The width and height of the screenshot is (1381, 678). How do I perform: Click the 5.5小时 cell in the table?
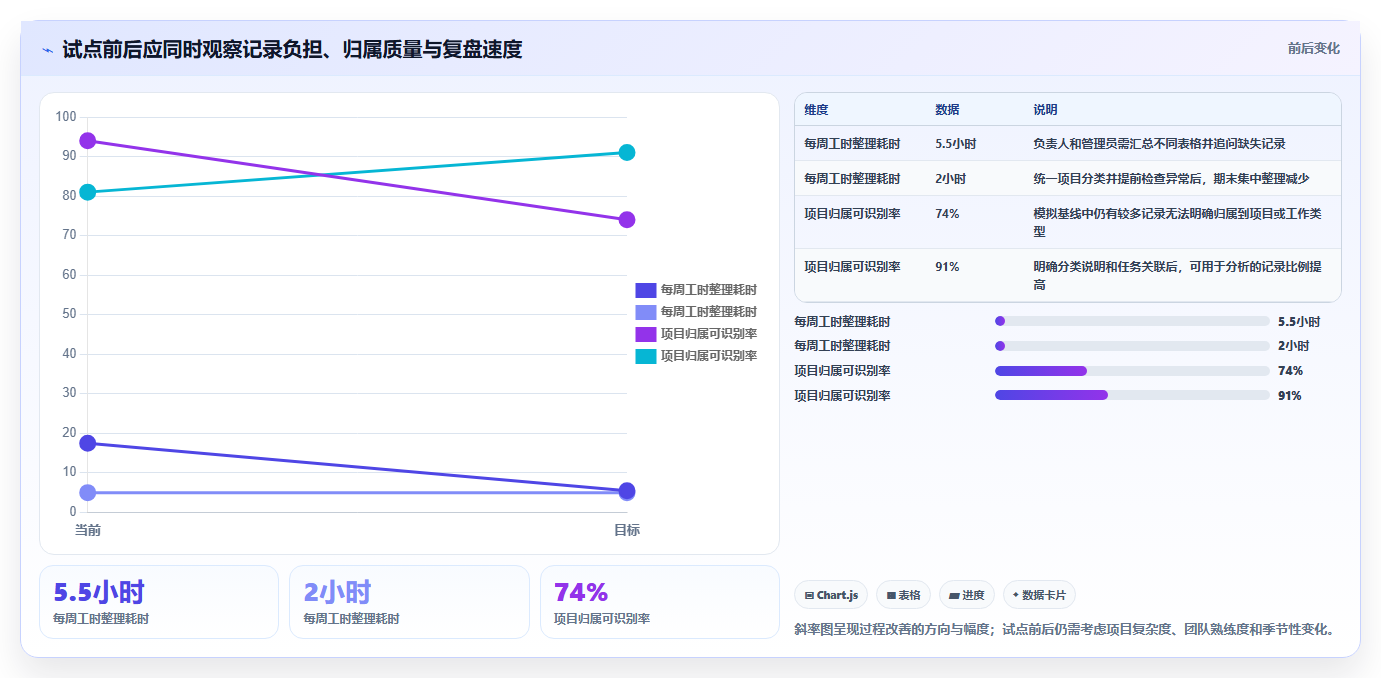coord(956,144)
